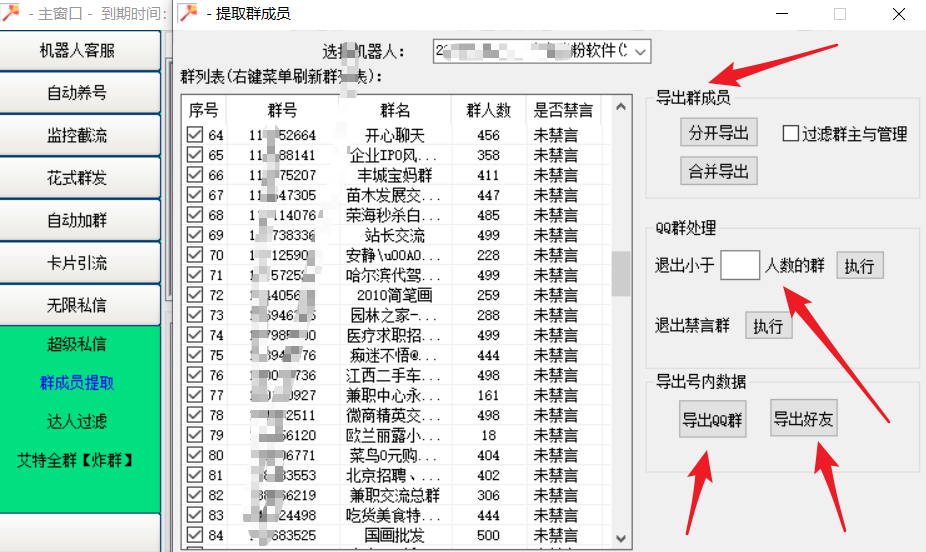Image resolution: width=926 pixels, height=552 pixels.
Task: Uncheck the checkbox for row 64
Action: (194, 135)
